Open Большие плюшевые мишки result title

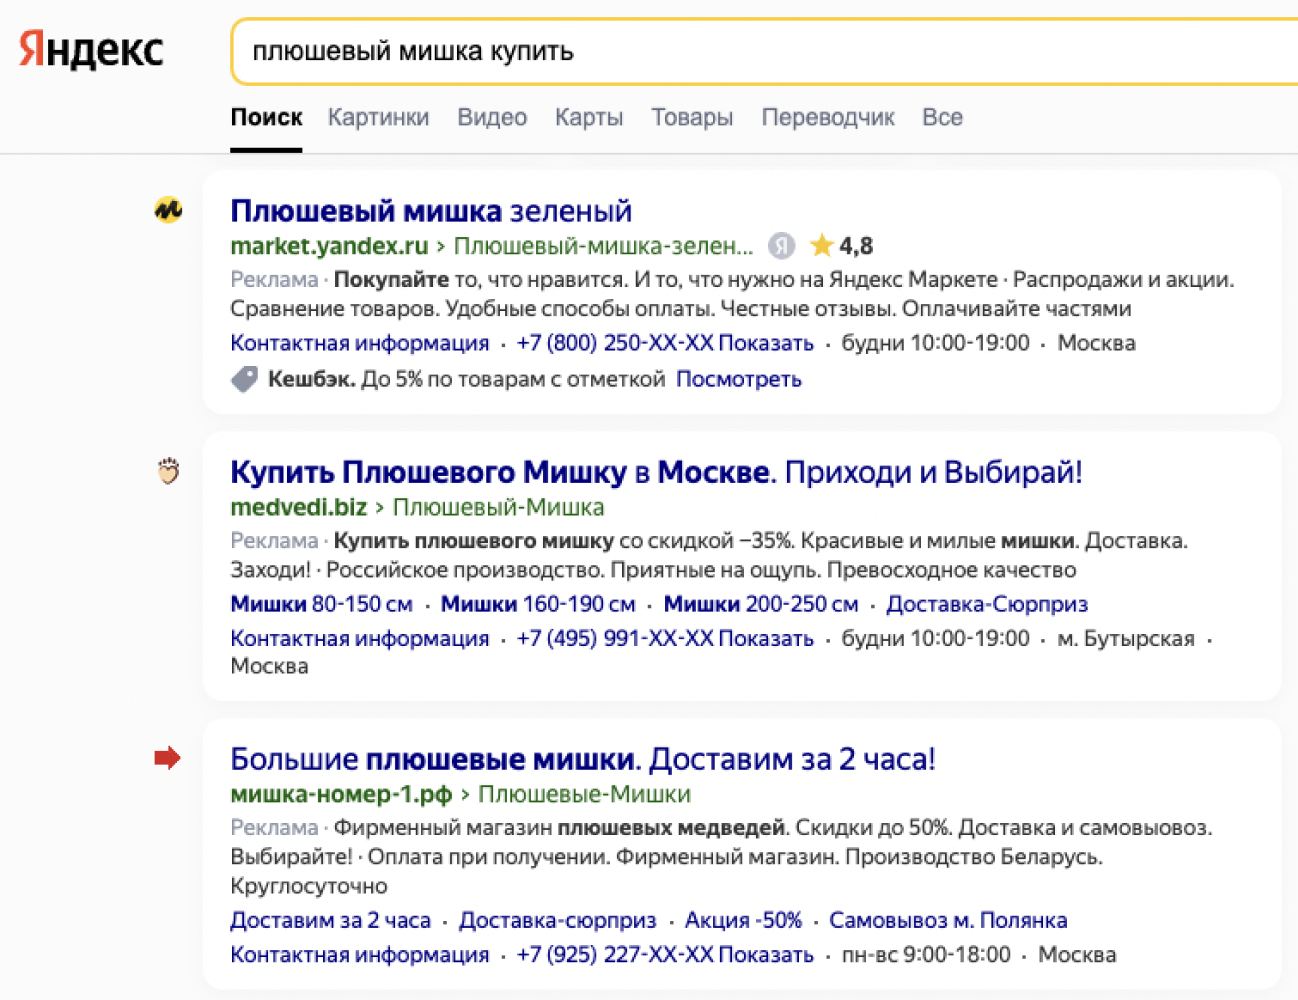(583, 759)
